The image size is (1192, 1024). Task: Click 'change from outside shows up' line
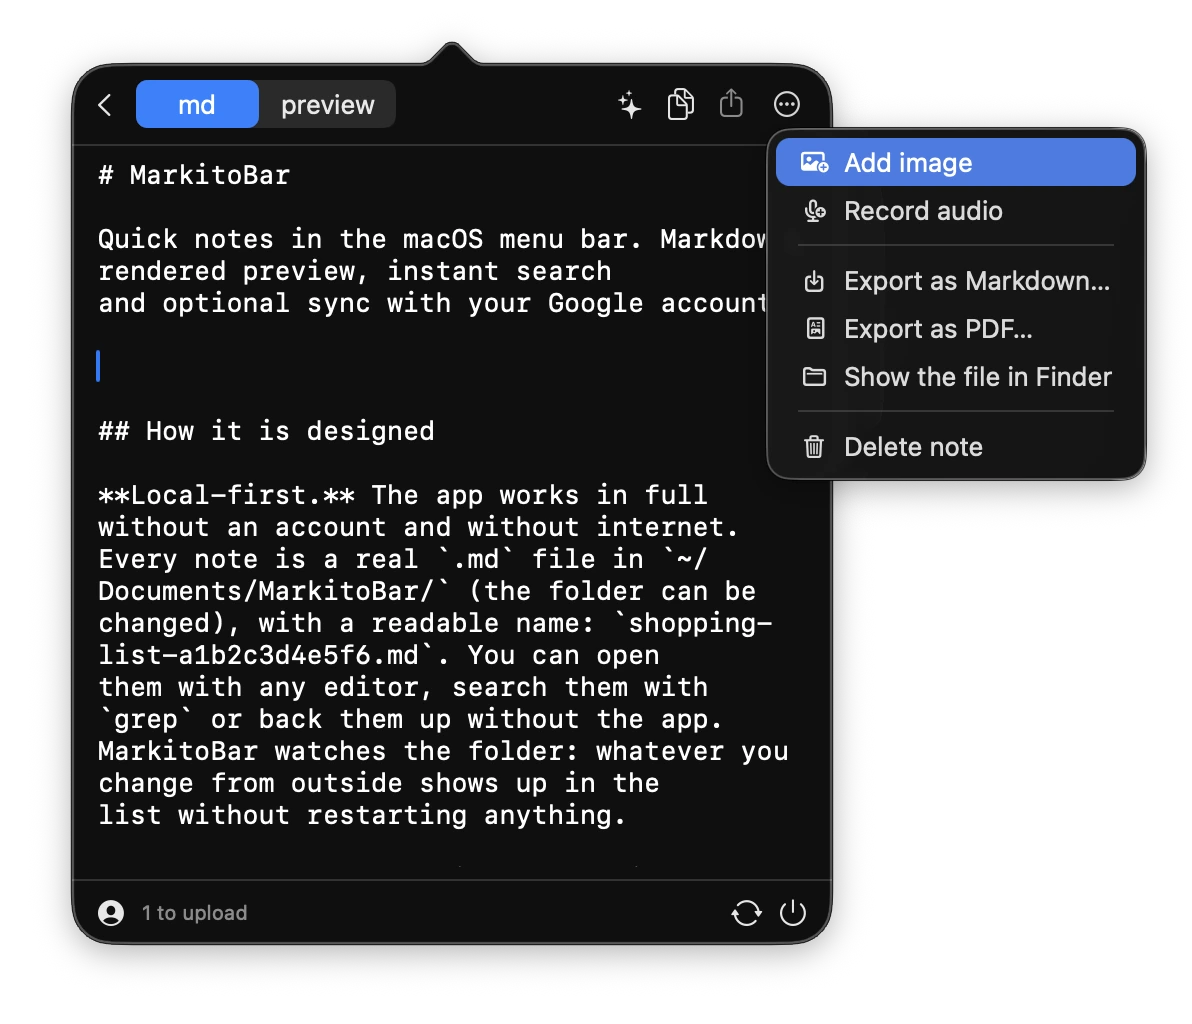click(379, 784)
